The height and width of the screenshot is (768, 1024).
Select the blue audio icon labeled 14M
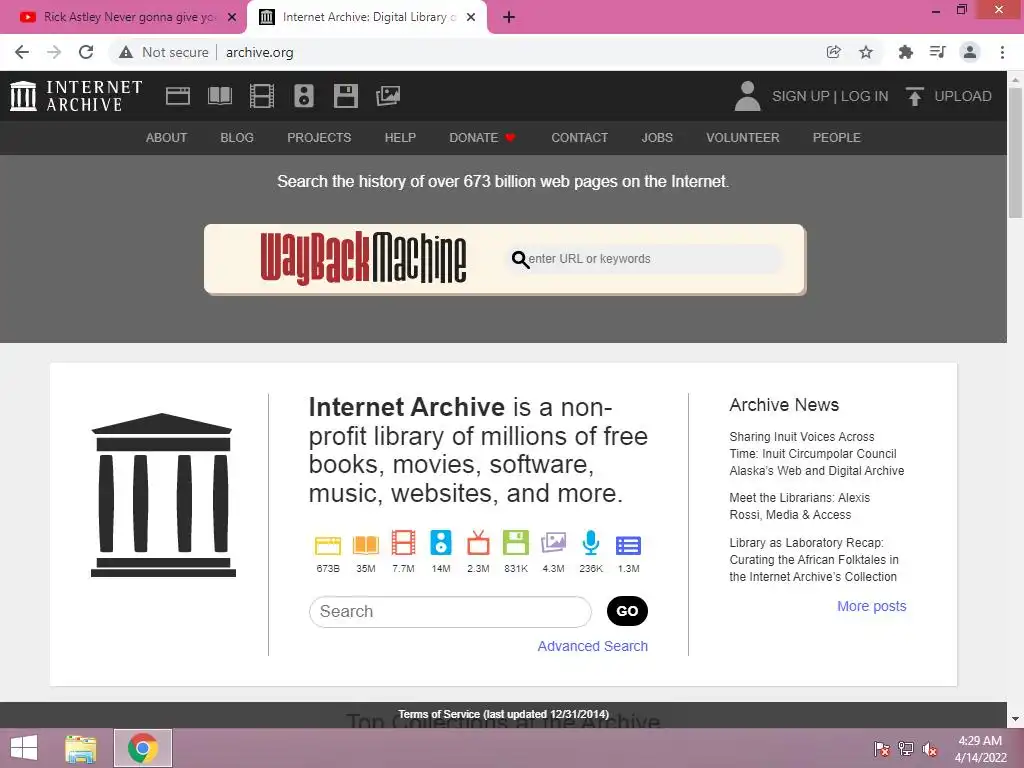tap(441, 543)
